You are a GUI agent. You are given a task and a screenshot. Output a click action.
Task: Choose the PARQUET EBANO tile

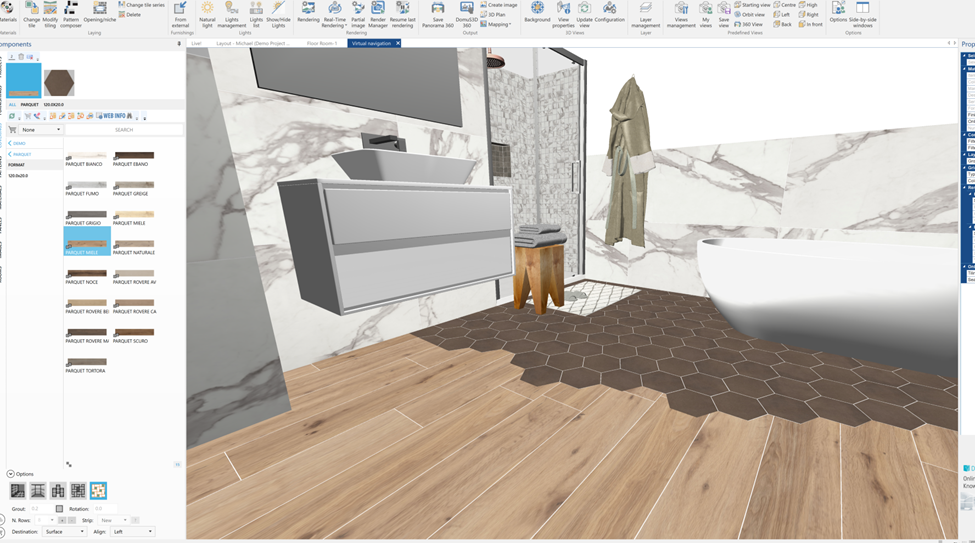pyautogui.click(x=134, y=159)
